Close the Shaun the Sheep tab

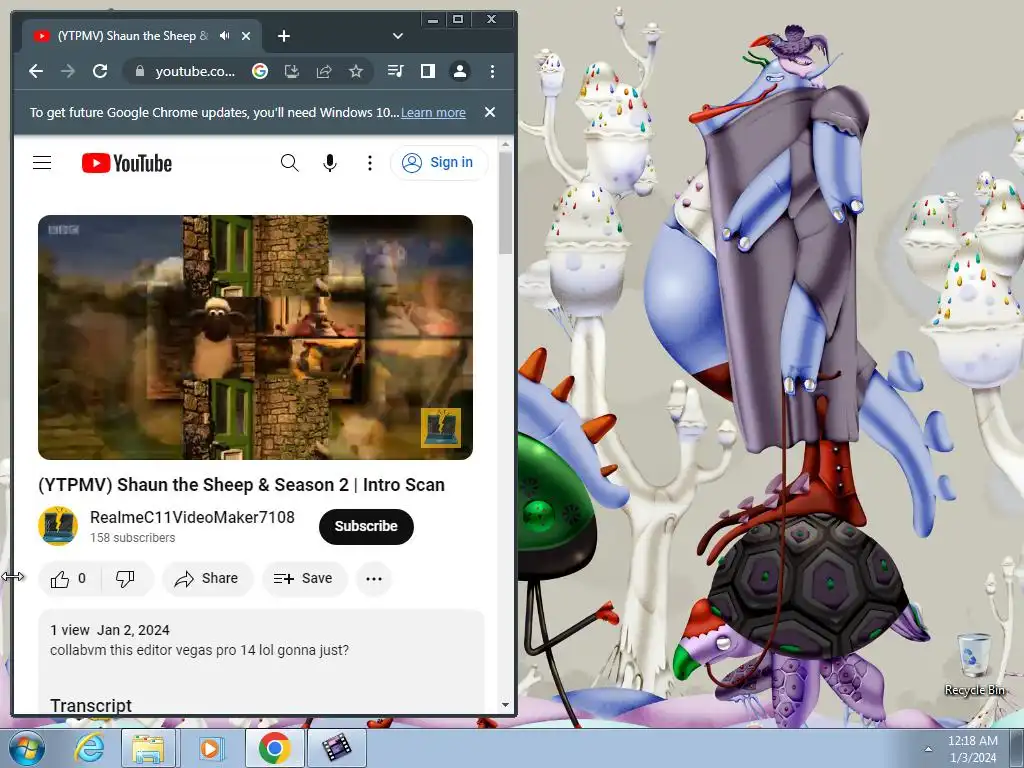(246, 36)
